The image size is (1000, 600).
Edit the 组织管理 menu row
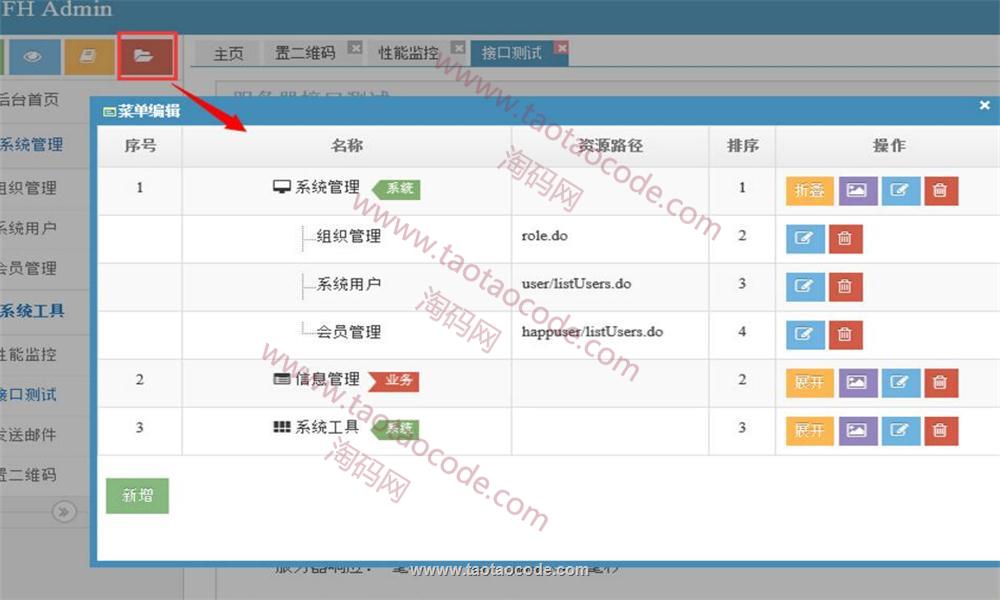[804, 238]
